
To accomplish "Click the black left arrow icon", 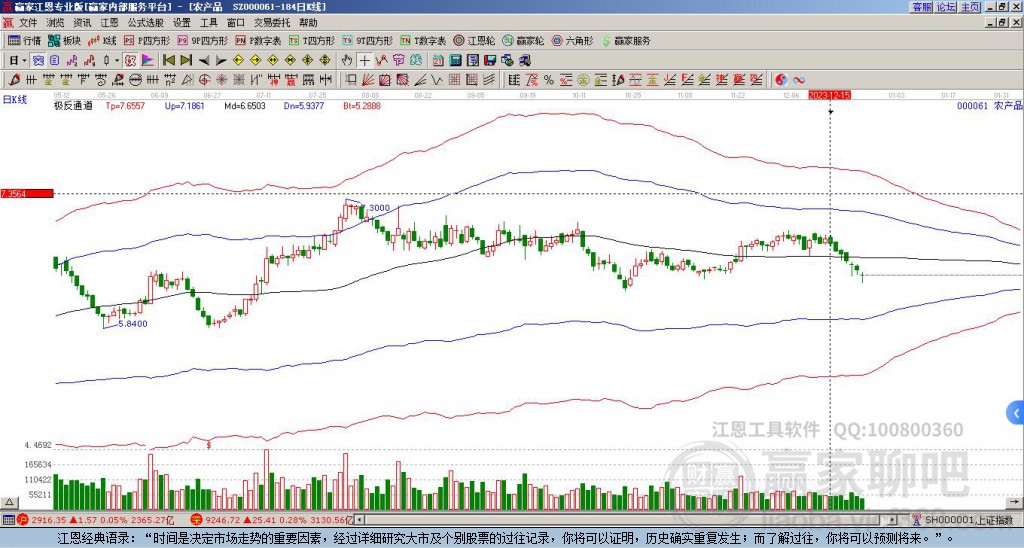I will click(x=204, y=60).
